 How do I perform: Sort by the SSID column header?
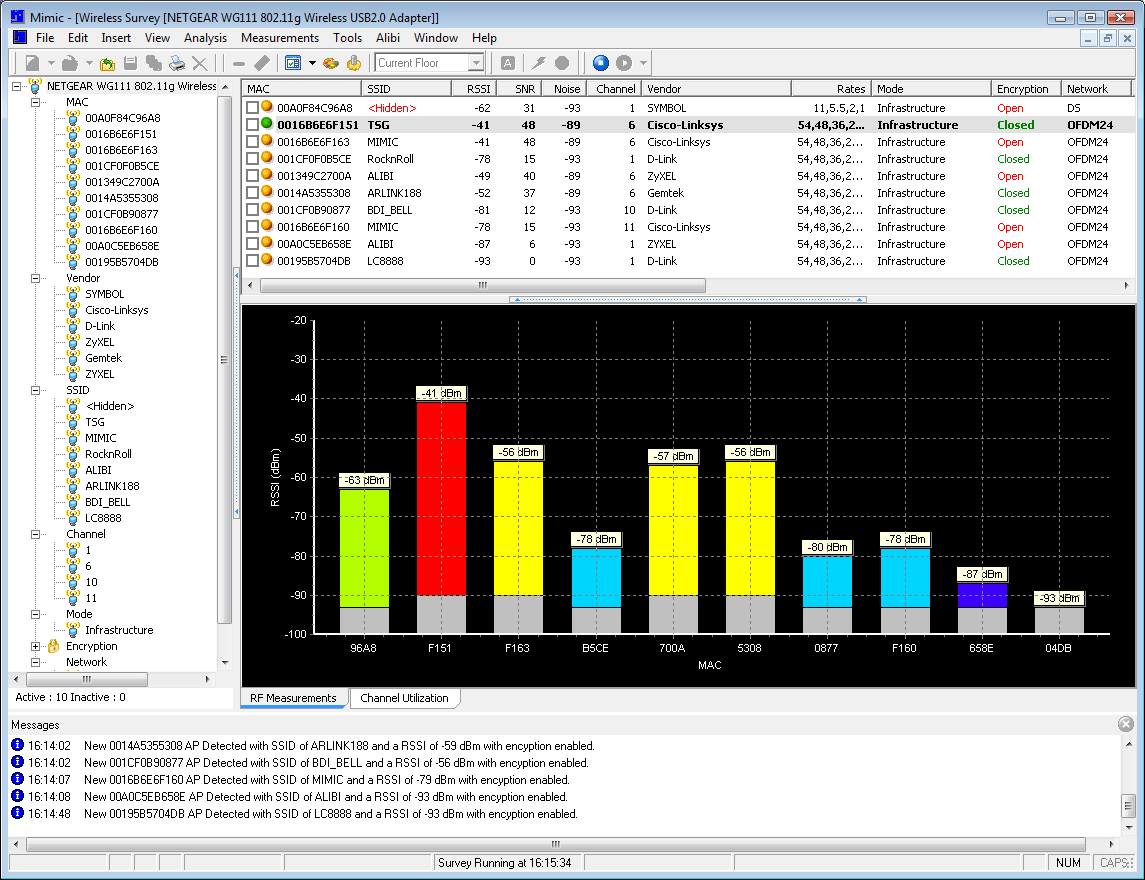click(x=406, y=89)
